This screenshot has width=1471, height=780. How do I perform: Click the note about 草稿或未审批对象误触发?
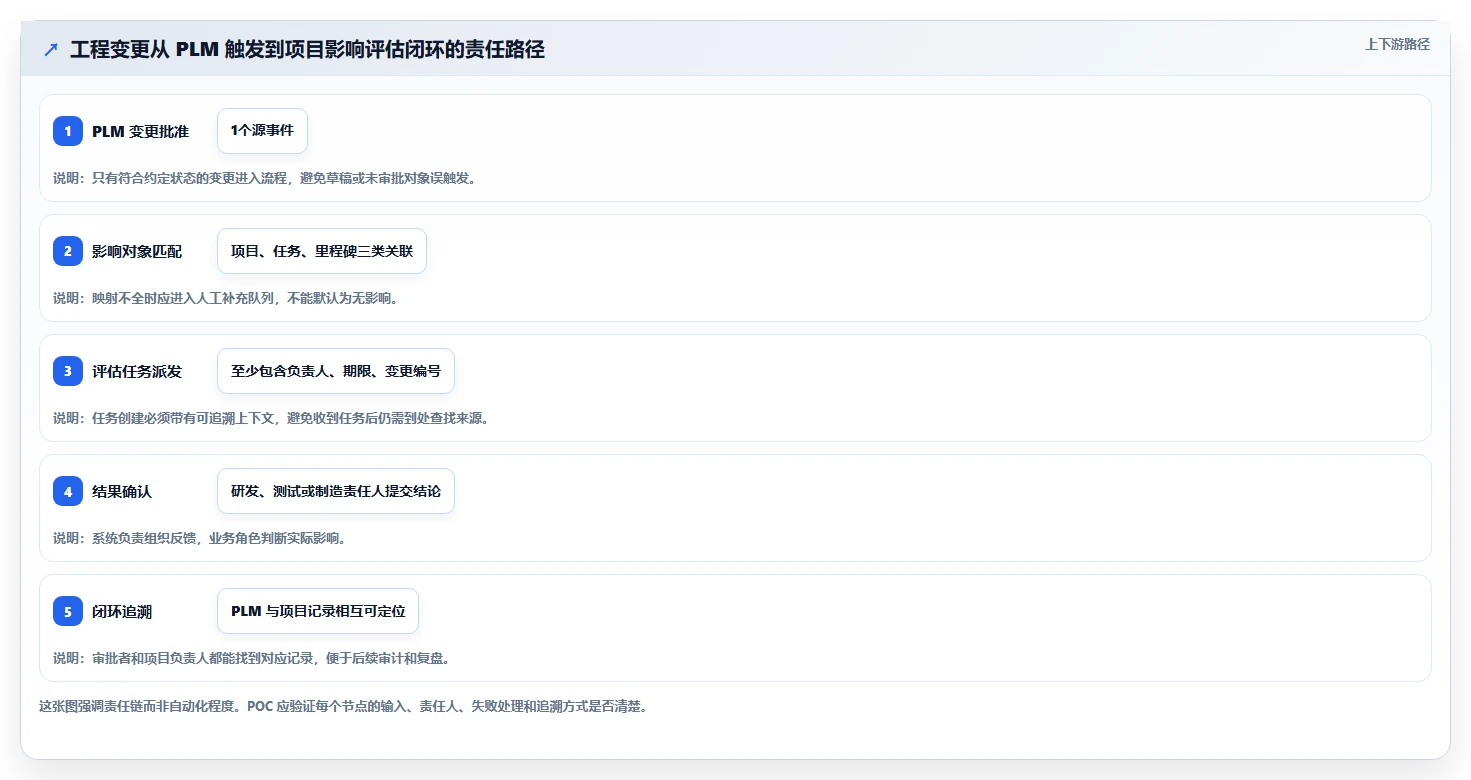pos(265,178)
